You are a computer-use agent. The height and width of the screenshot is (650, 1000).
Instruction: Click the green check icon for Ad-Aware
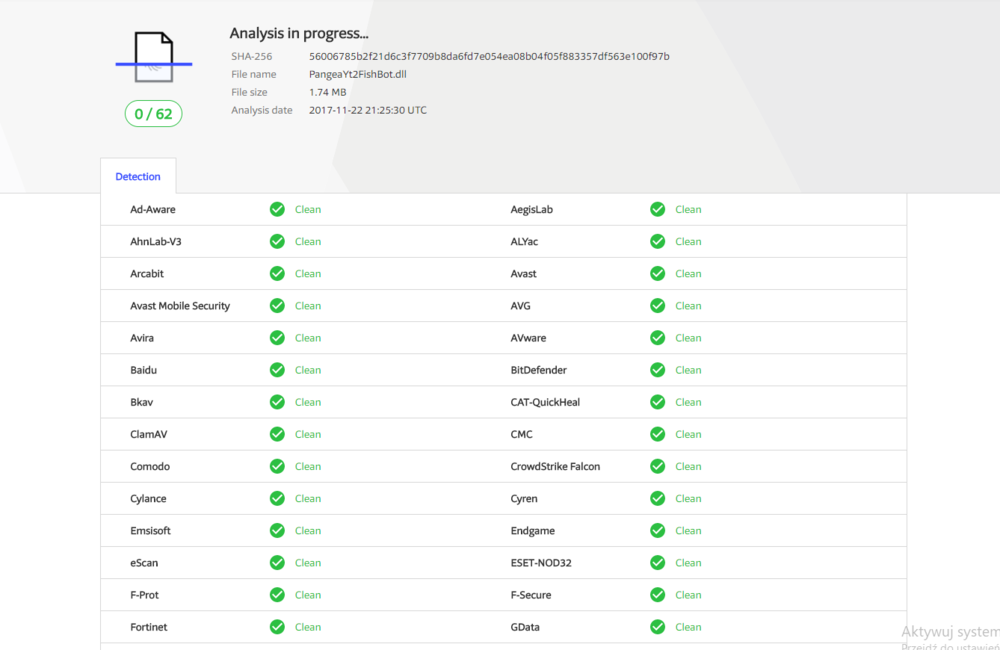(277, 209)
